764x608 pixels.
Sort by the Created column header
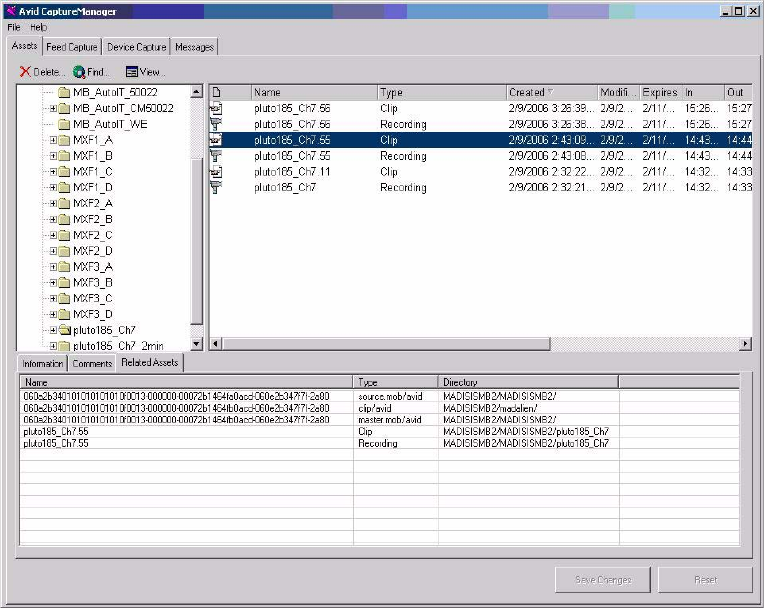pos(552,92)
